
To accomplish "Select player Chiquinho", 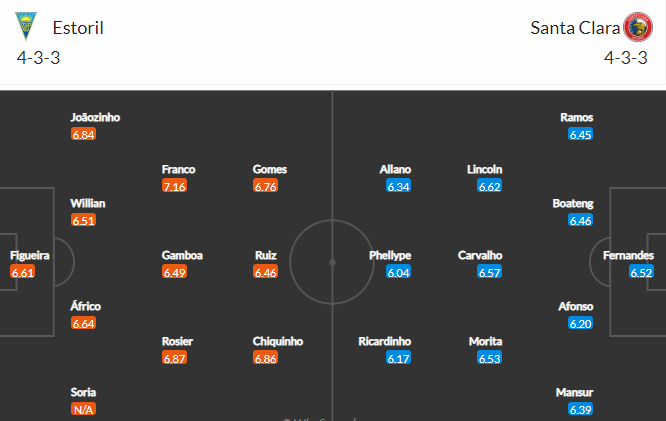I will [x=278, y=341].
